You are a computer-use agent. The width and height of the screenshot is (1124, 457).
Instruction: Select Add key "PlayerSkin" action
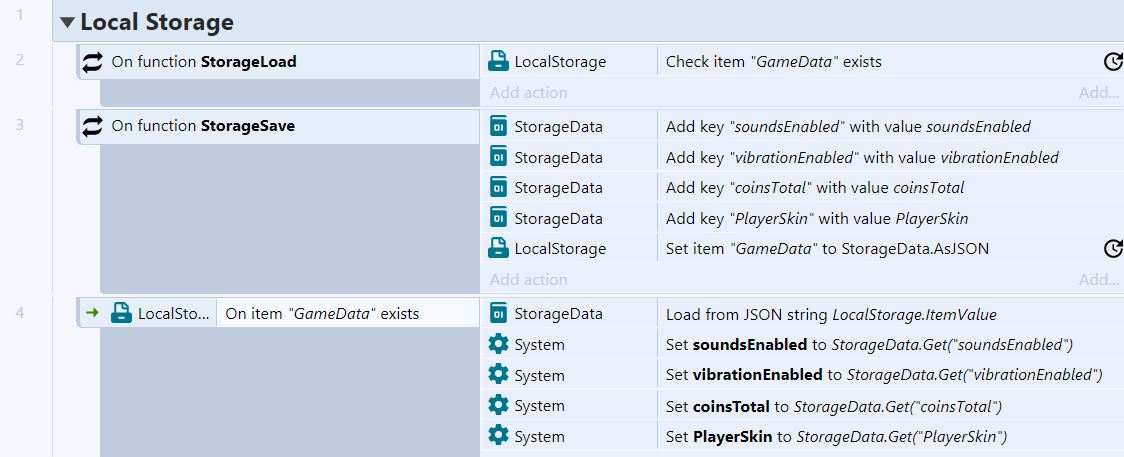point(817,218)
